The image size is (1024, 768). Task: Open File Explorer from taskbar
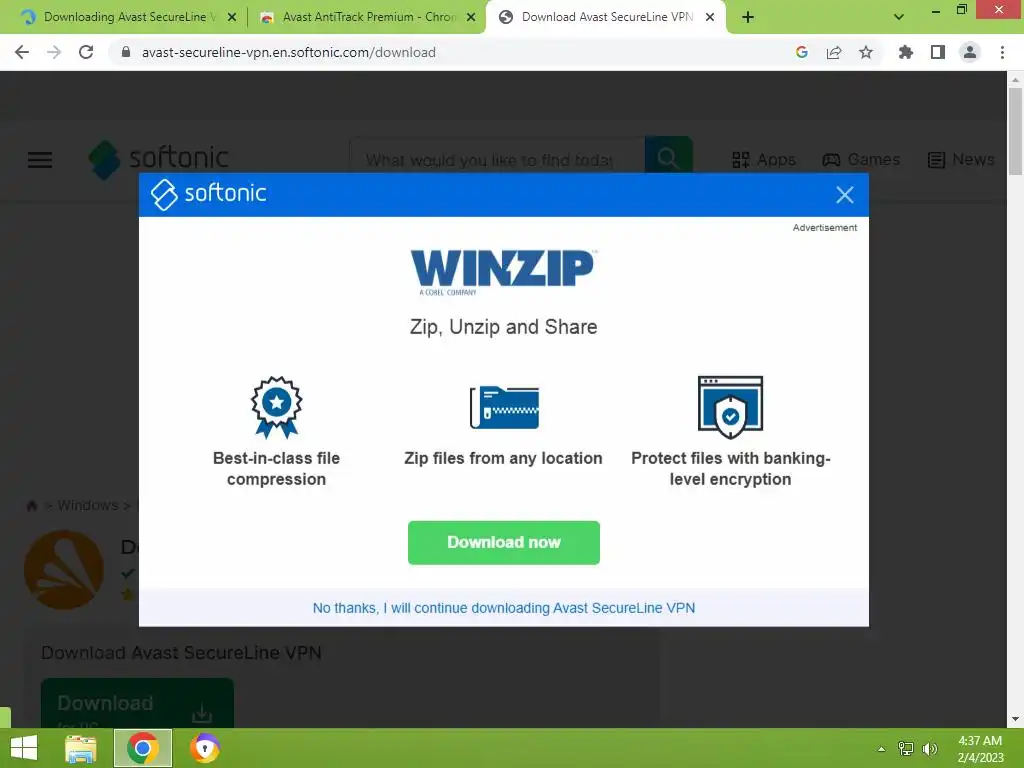80,748
